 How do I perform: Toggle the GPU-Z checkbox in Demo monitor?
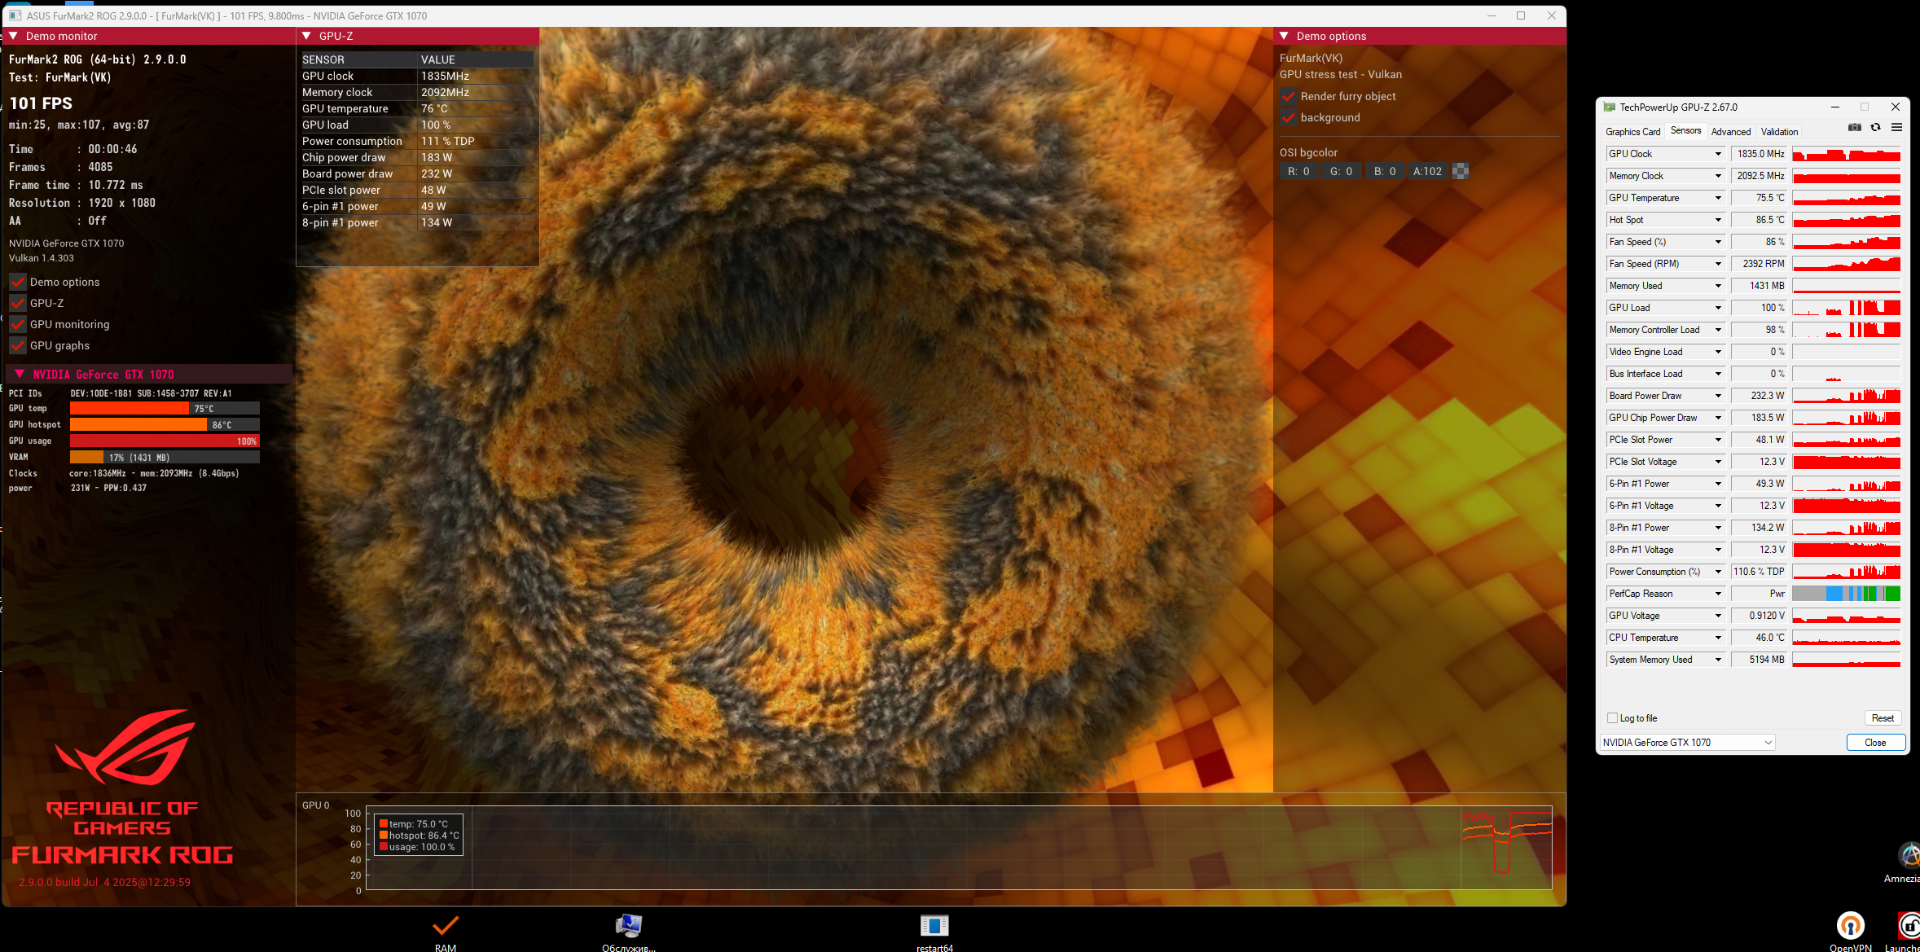tap(18, 303)
